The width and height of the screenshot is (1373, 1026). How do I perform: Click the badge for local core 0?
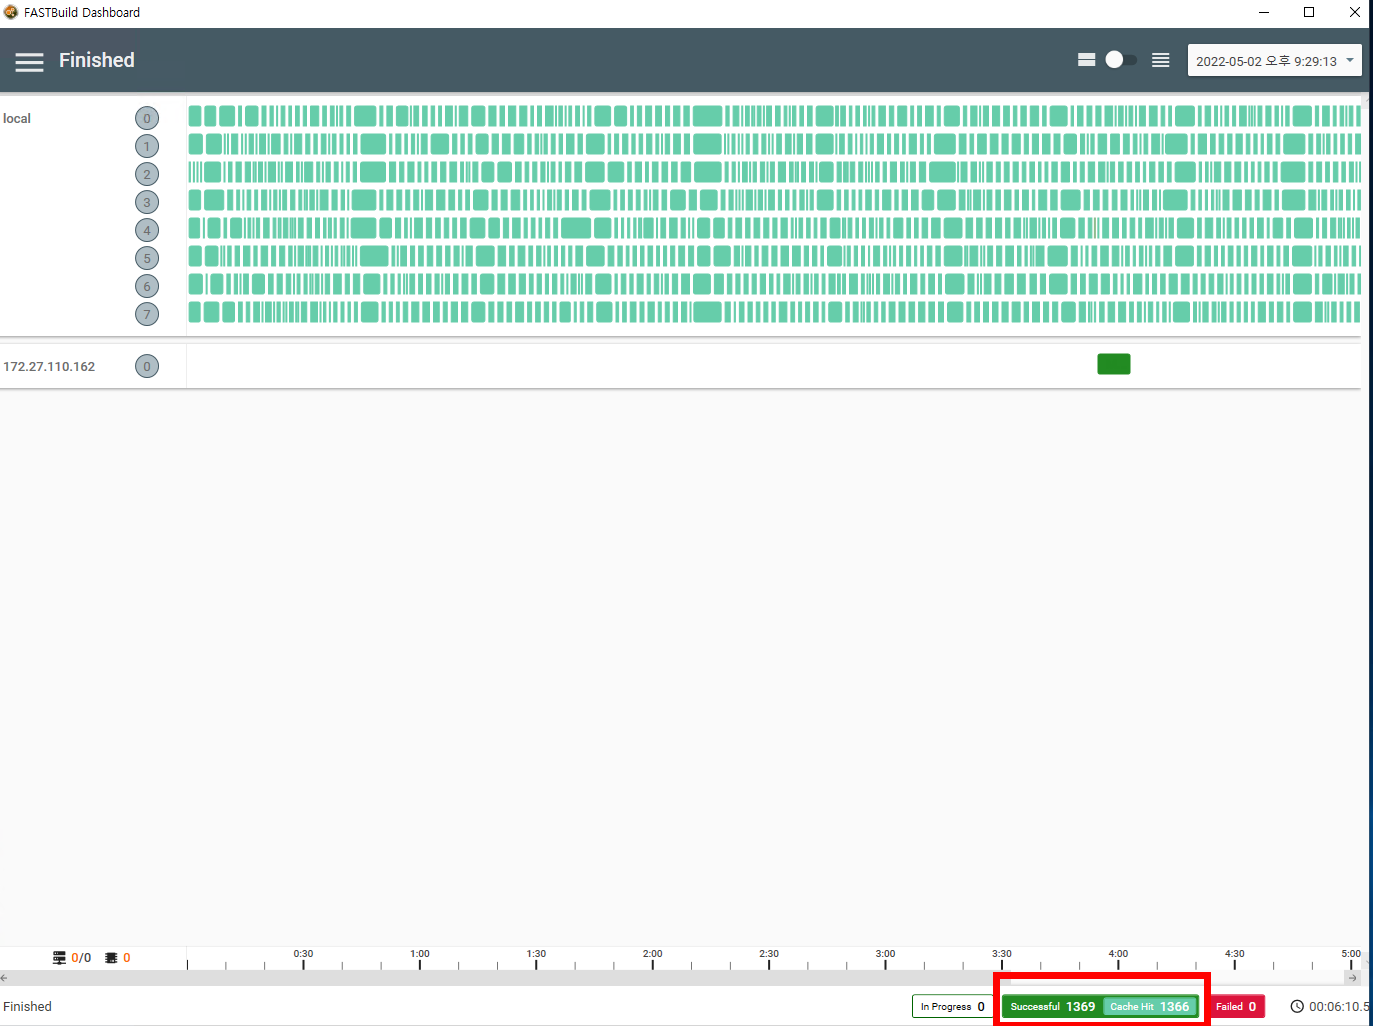pyautogui.click(x=146, y=117)
